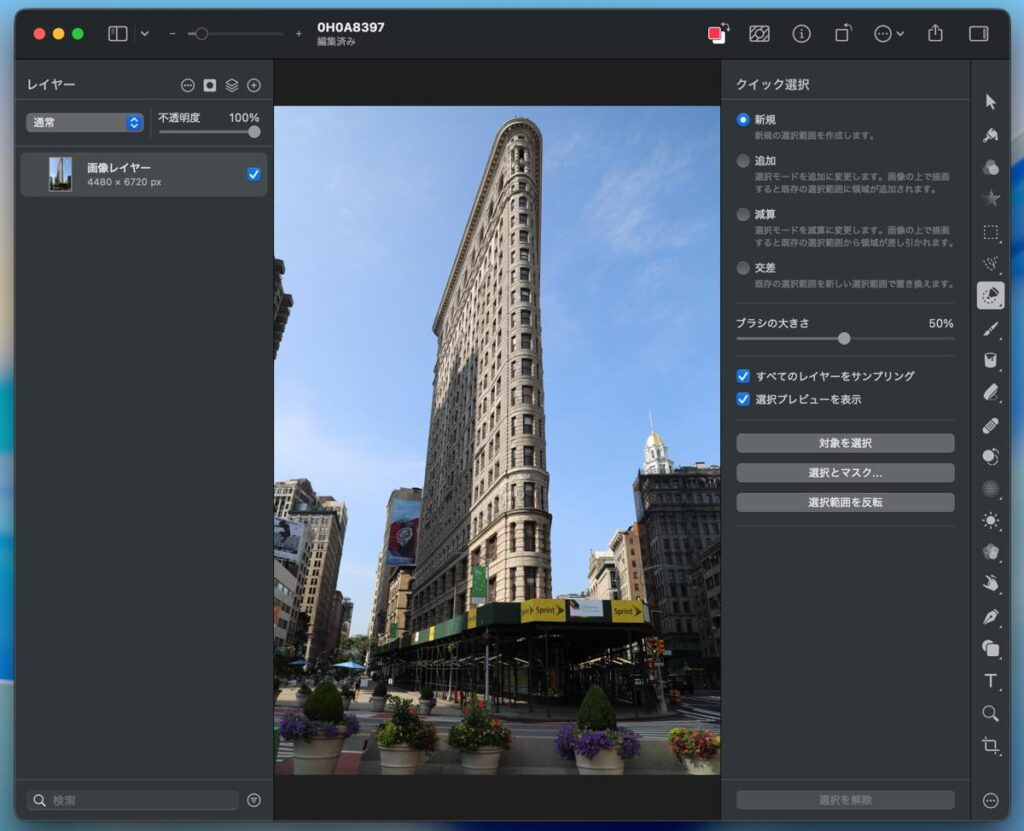Uncheck すべてのレイヤーをサンプリング
This screenshot has width=1024, height=831.
point(743,376)
